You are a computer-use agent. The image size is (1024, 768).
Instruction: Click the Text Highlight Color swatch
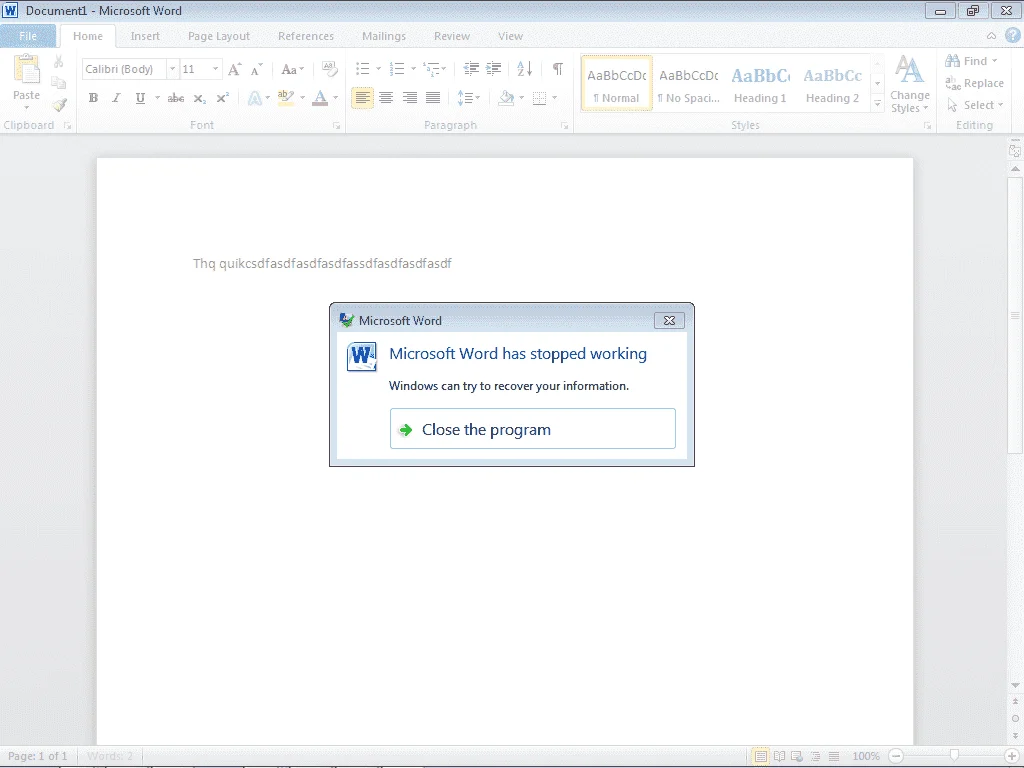[x=286, y=98]
